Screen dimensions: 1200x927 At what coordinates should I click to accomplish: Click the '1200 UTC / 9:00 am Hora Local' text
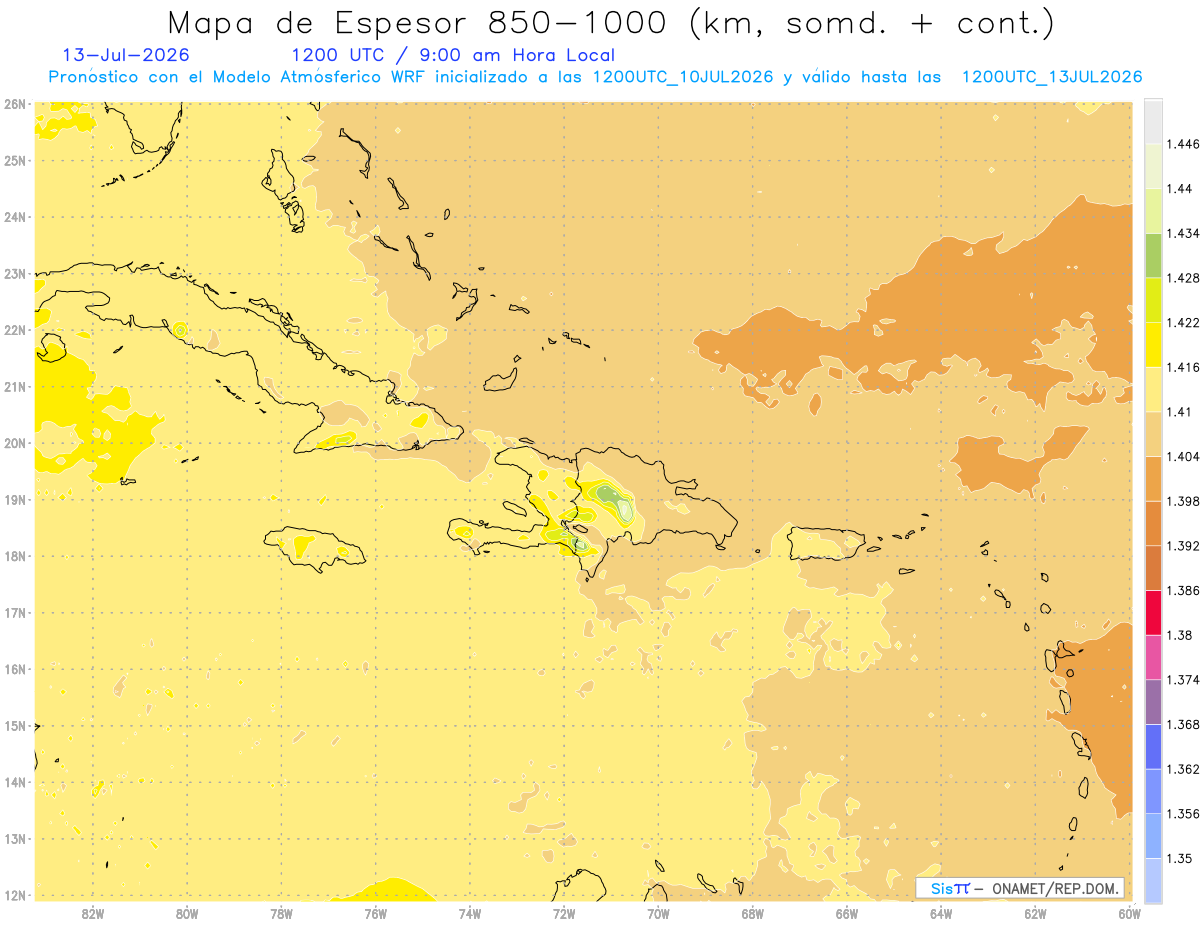(453, 55)
